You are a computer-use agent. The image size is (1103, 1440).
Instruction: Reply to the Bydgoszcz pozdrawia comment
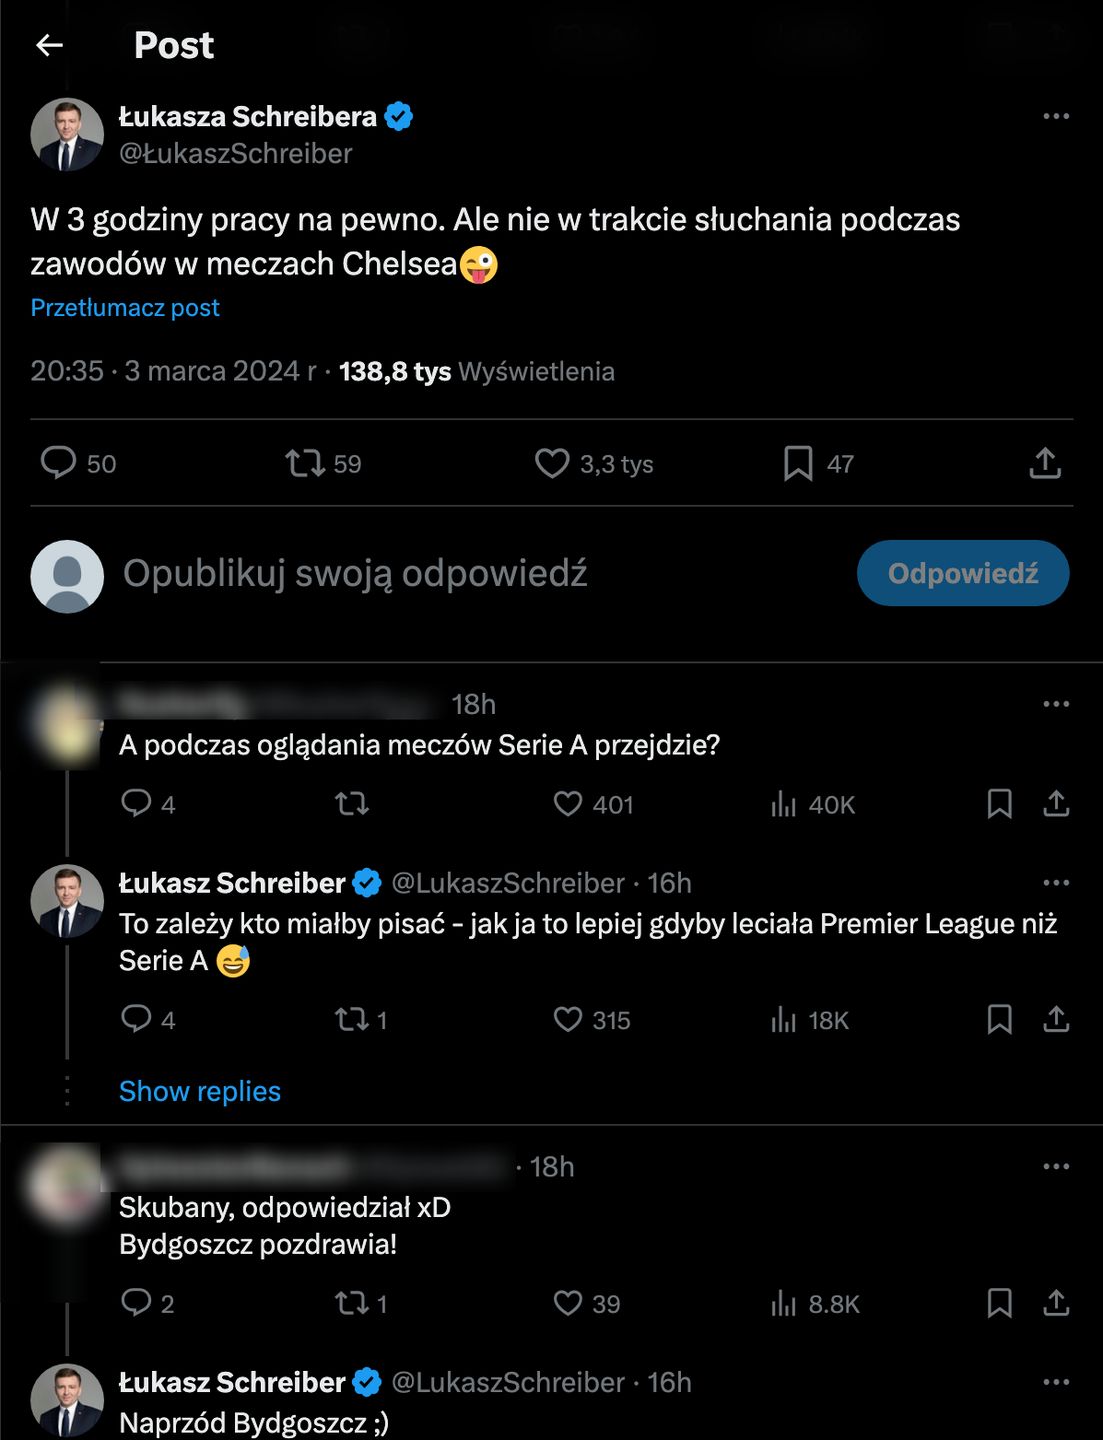click(136, 1303)
